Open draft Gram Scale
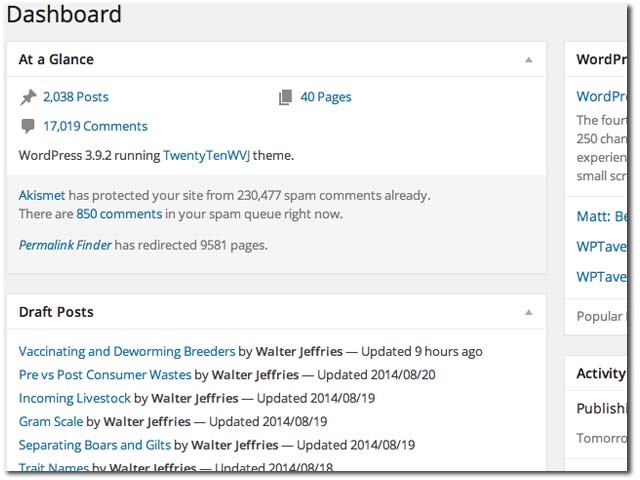640x480 pixels. [x=51, y=421]
